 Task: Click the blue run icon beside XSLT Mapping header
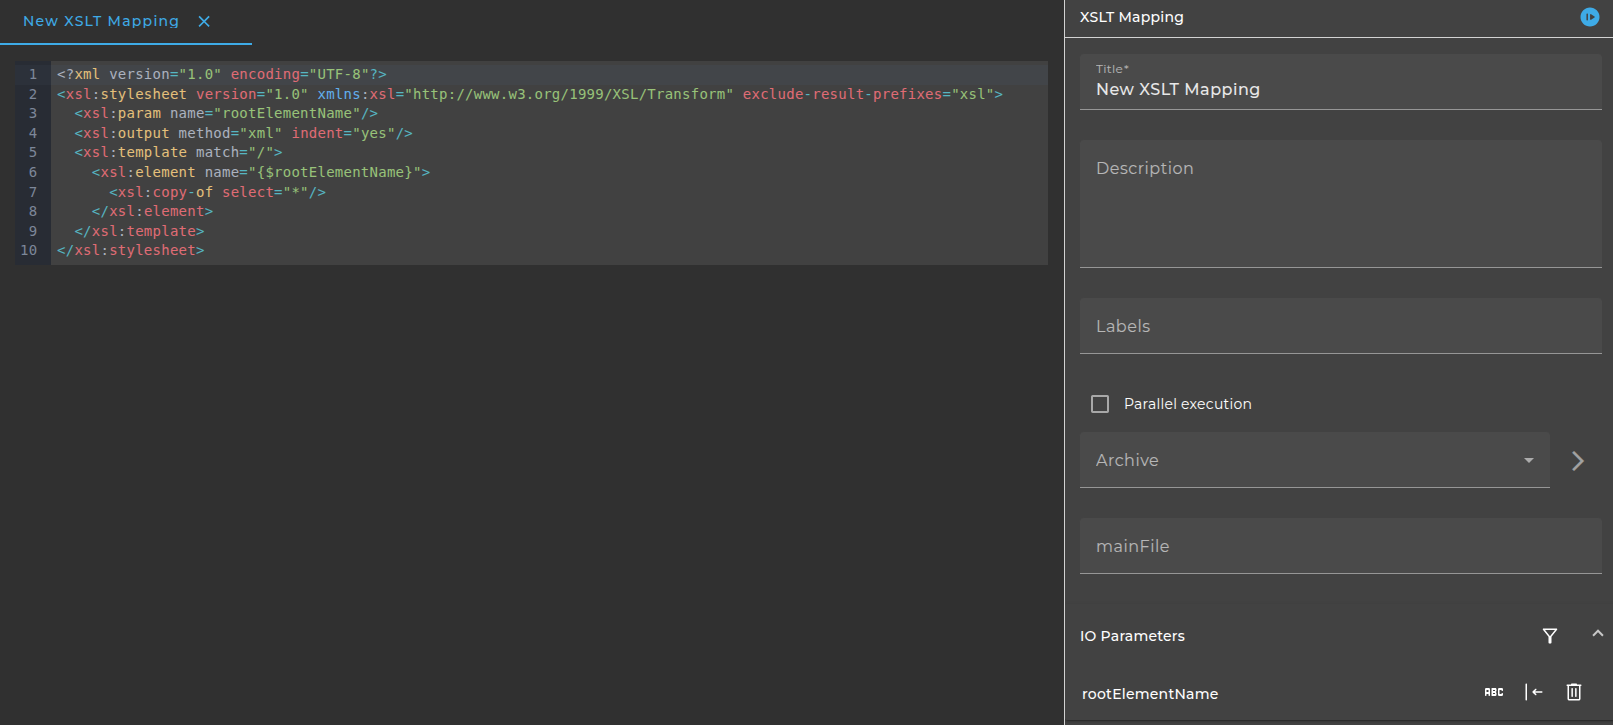[1589, 17]
